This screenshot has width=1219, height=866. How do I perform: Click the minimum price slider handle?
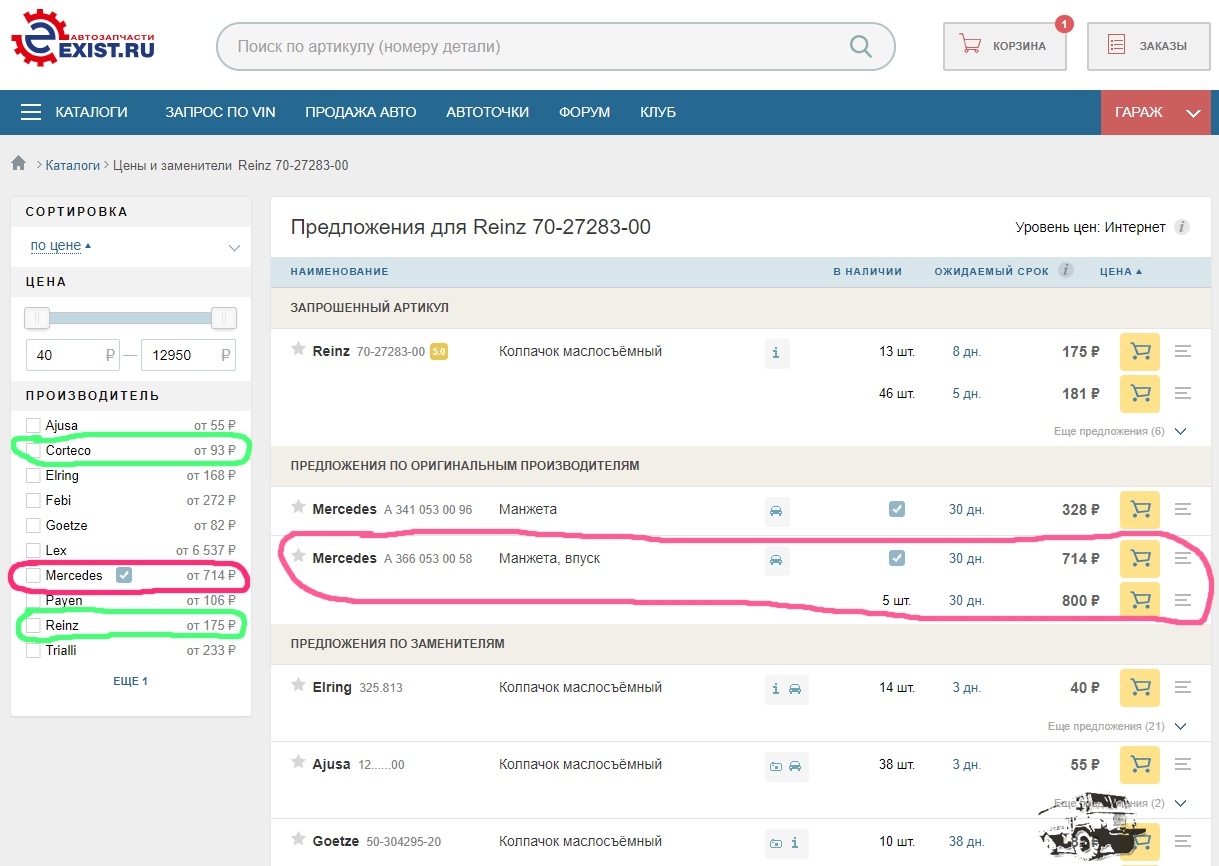(37, 318)
